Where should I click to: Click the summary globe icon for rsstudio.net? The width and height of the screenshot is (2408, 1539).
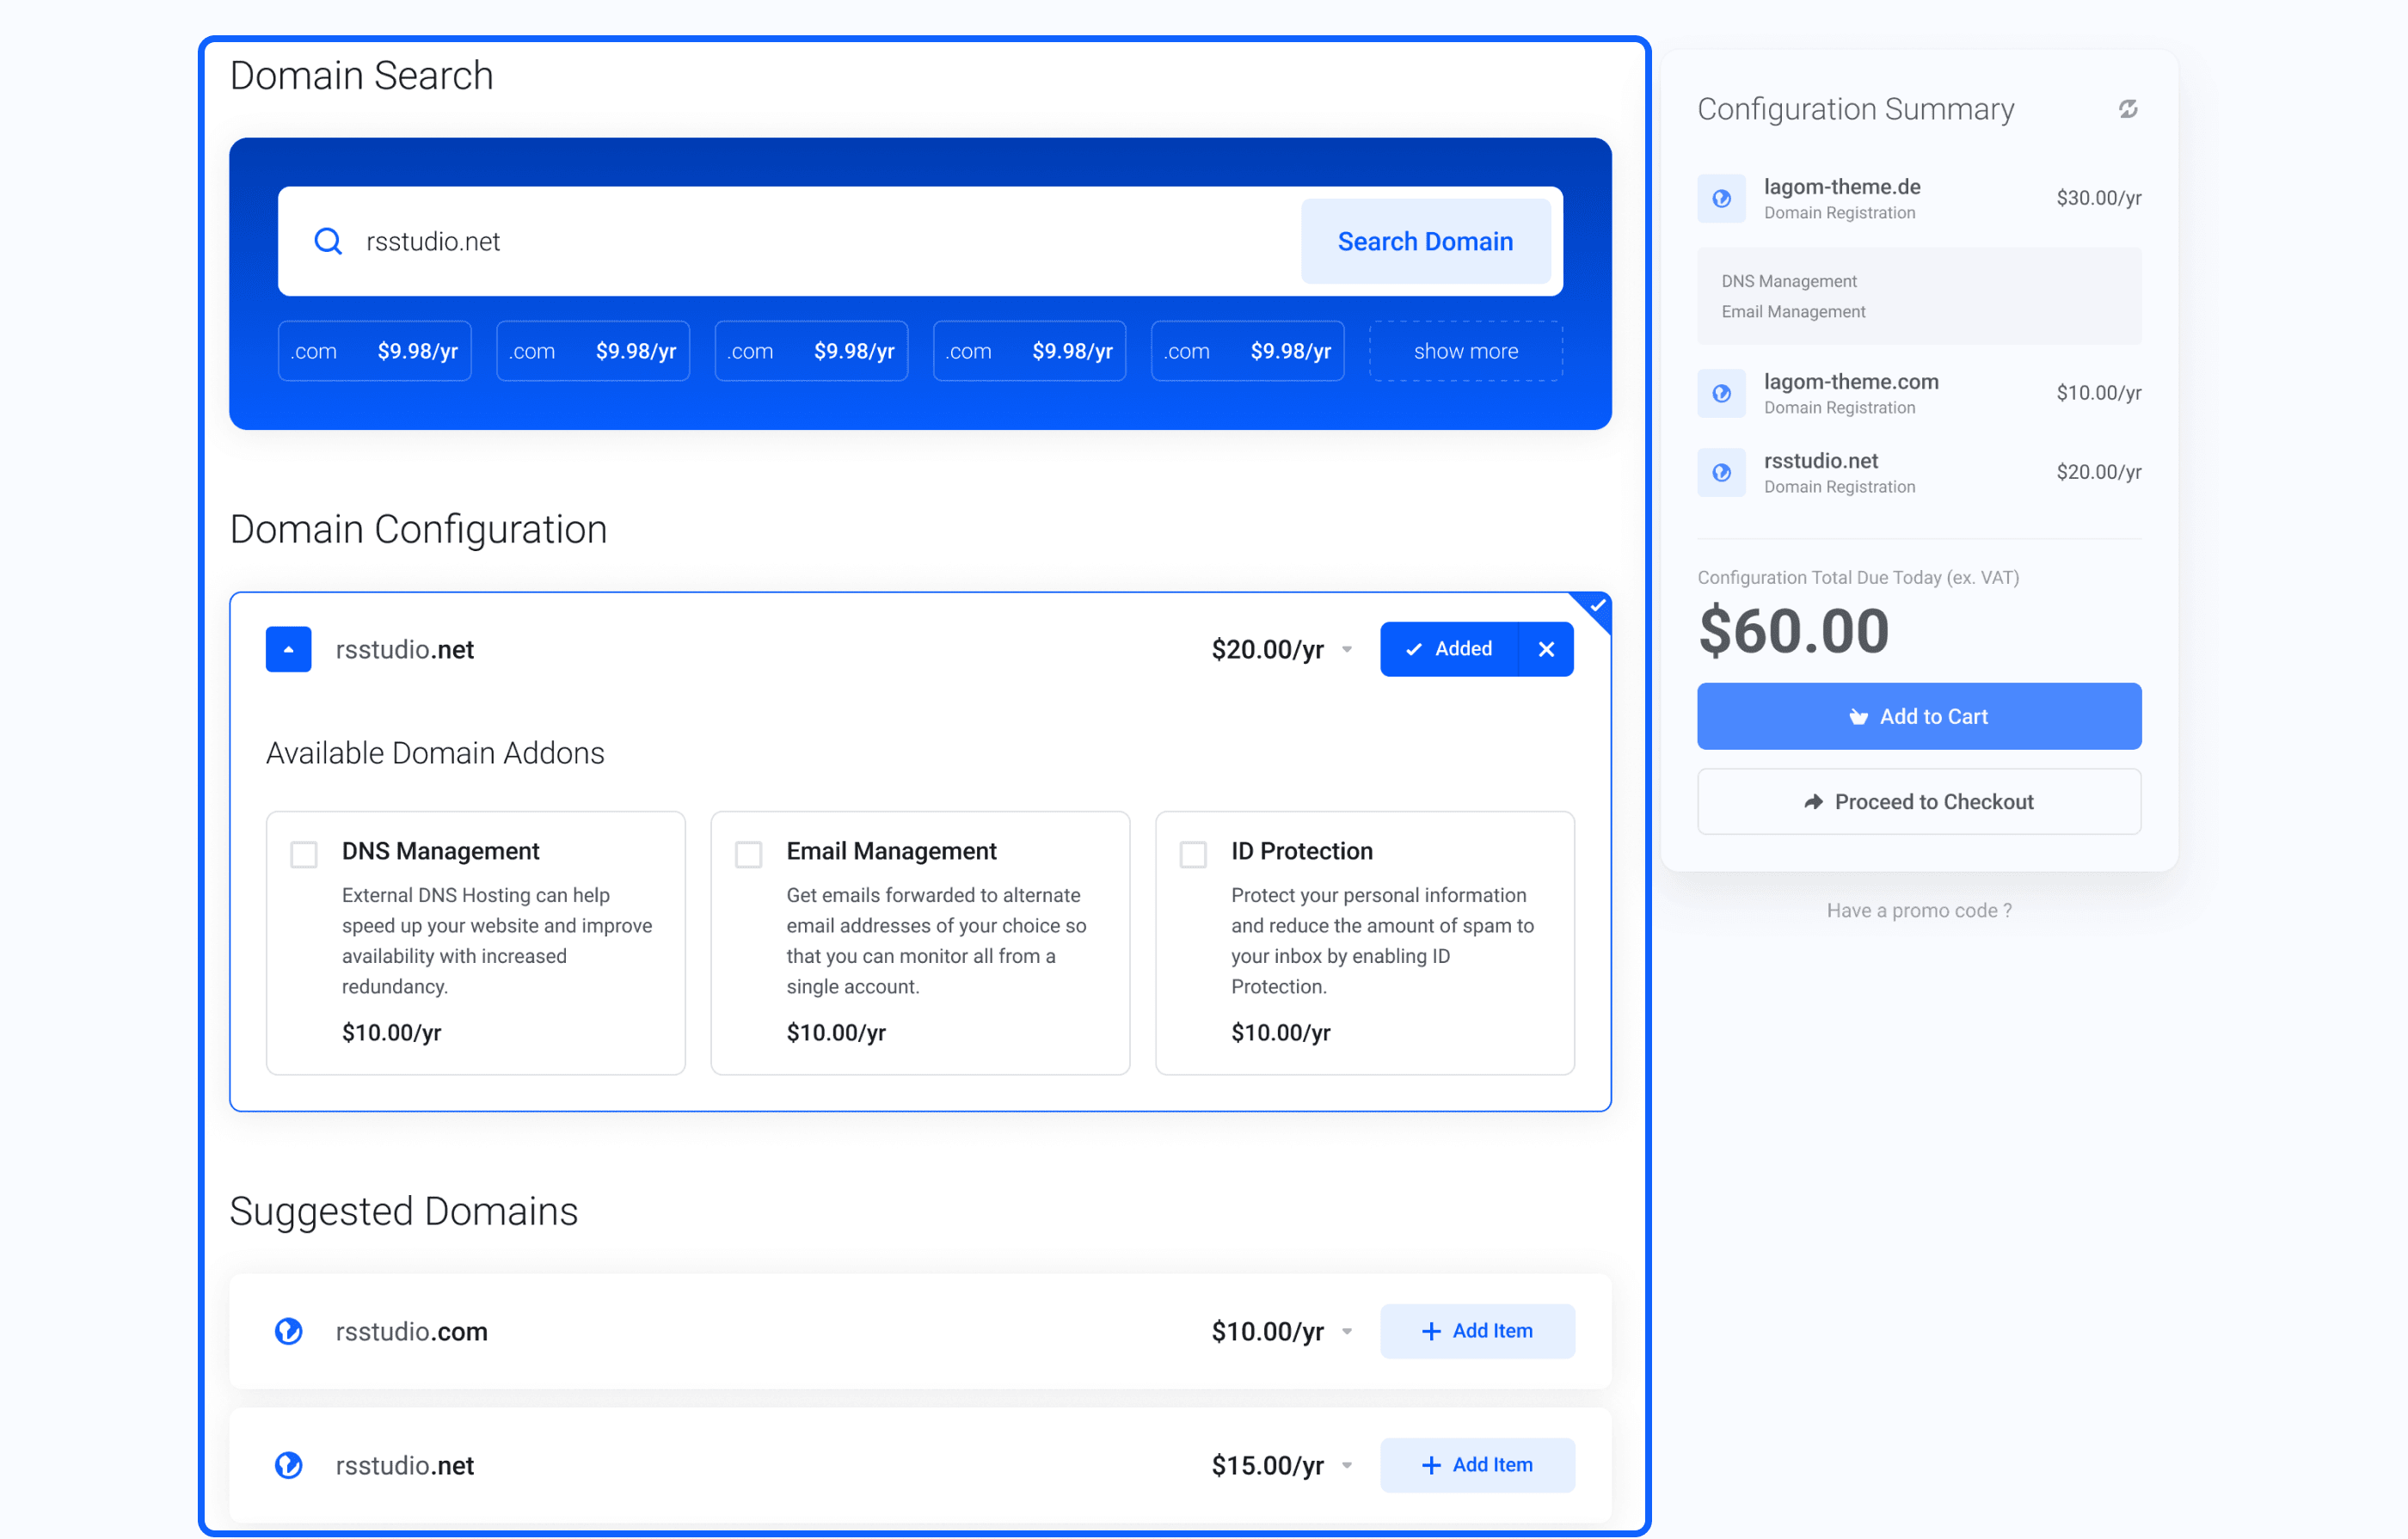point(1721,472)
